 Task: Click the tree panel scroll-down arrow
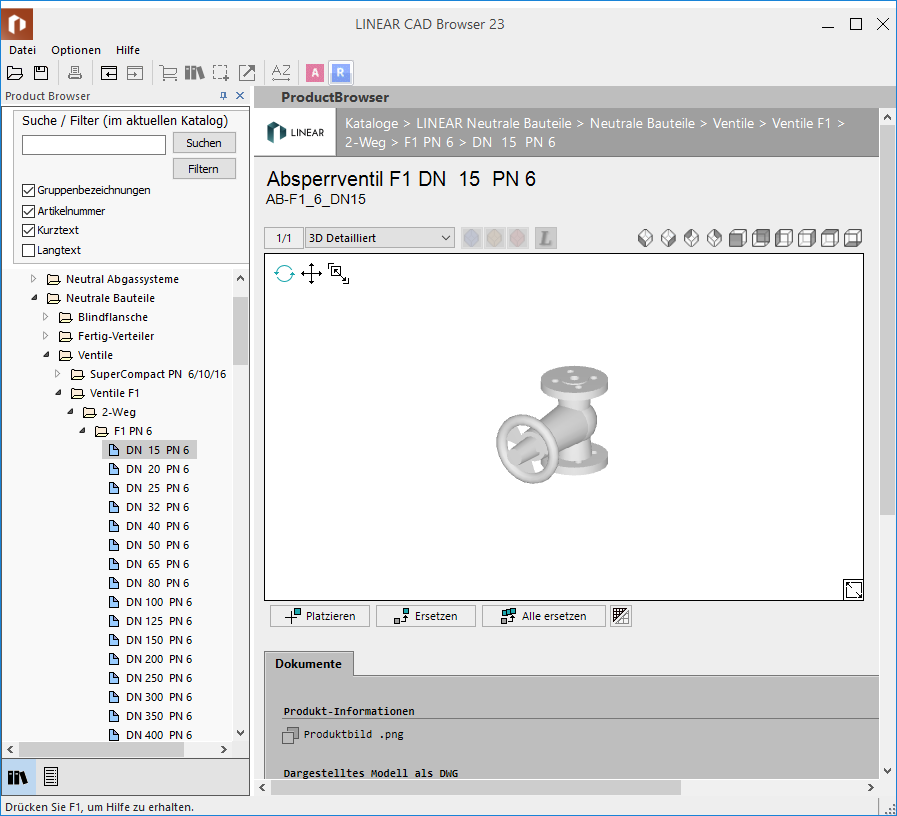click(x=241, y=732)
